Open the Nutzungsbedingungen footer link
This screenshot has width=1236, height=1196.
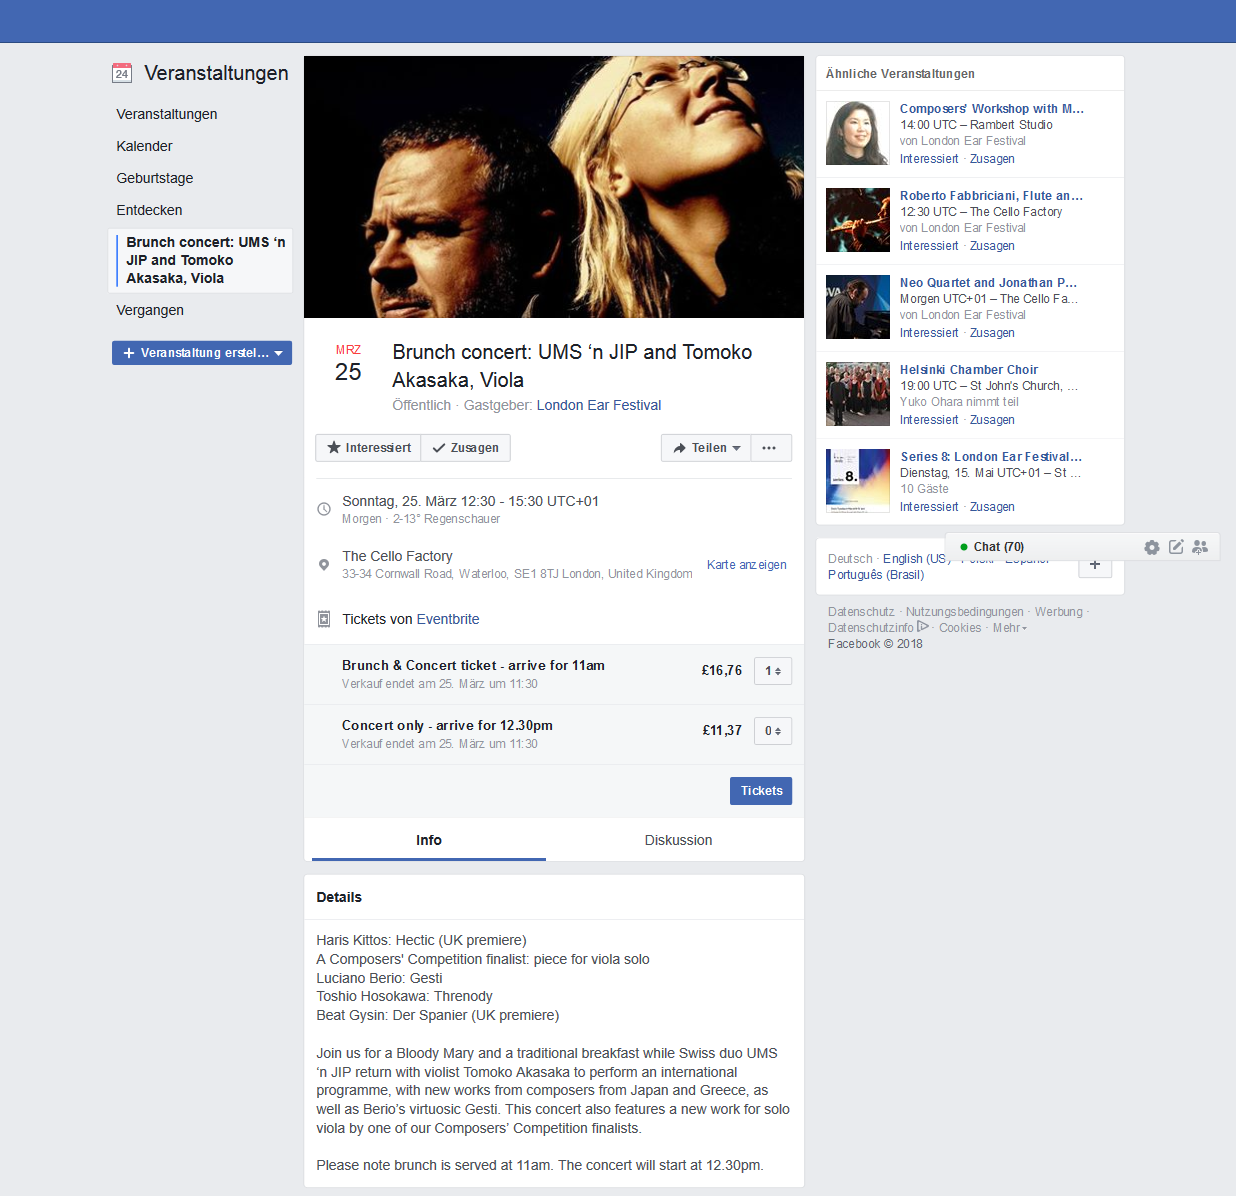[965, 612]
